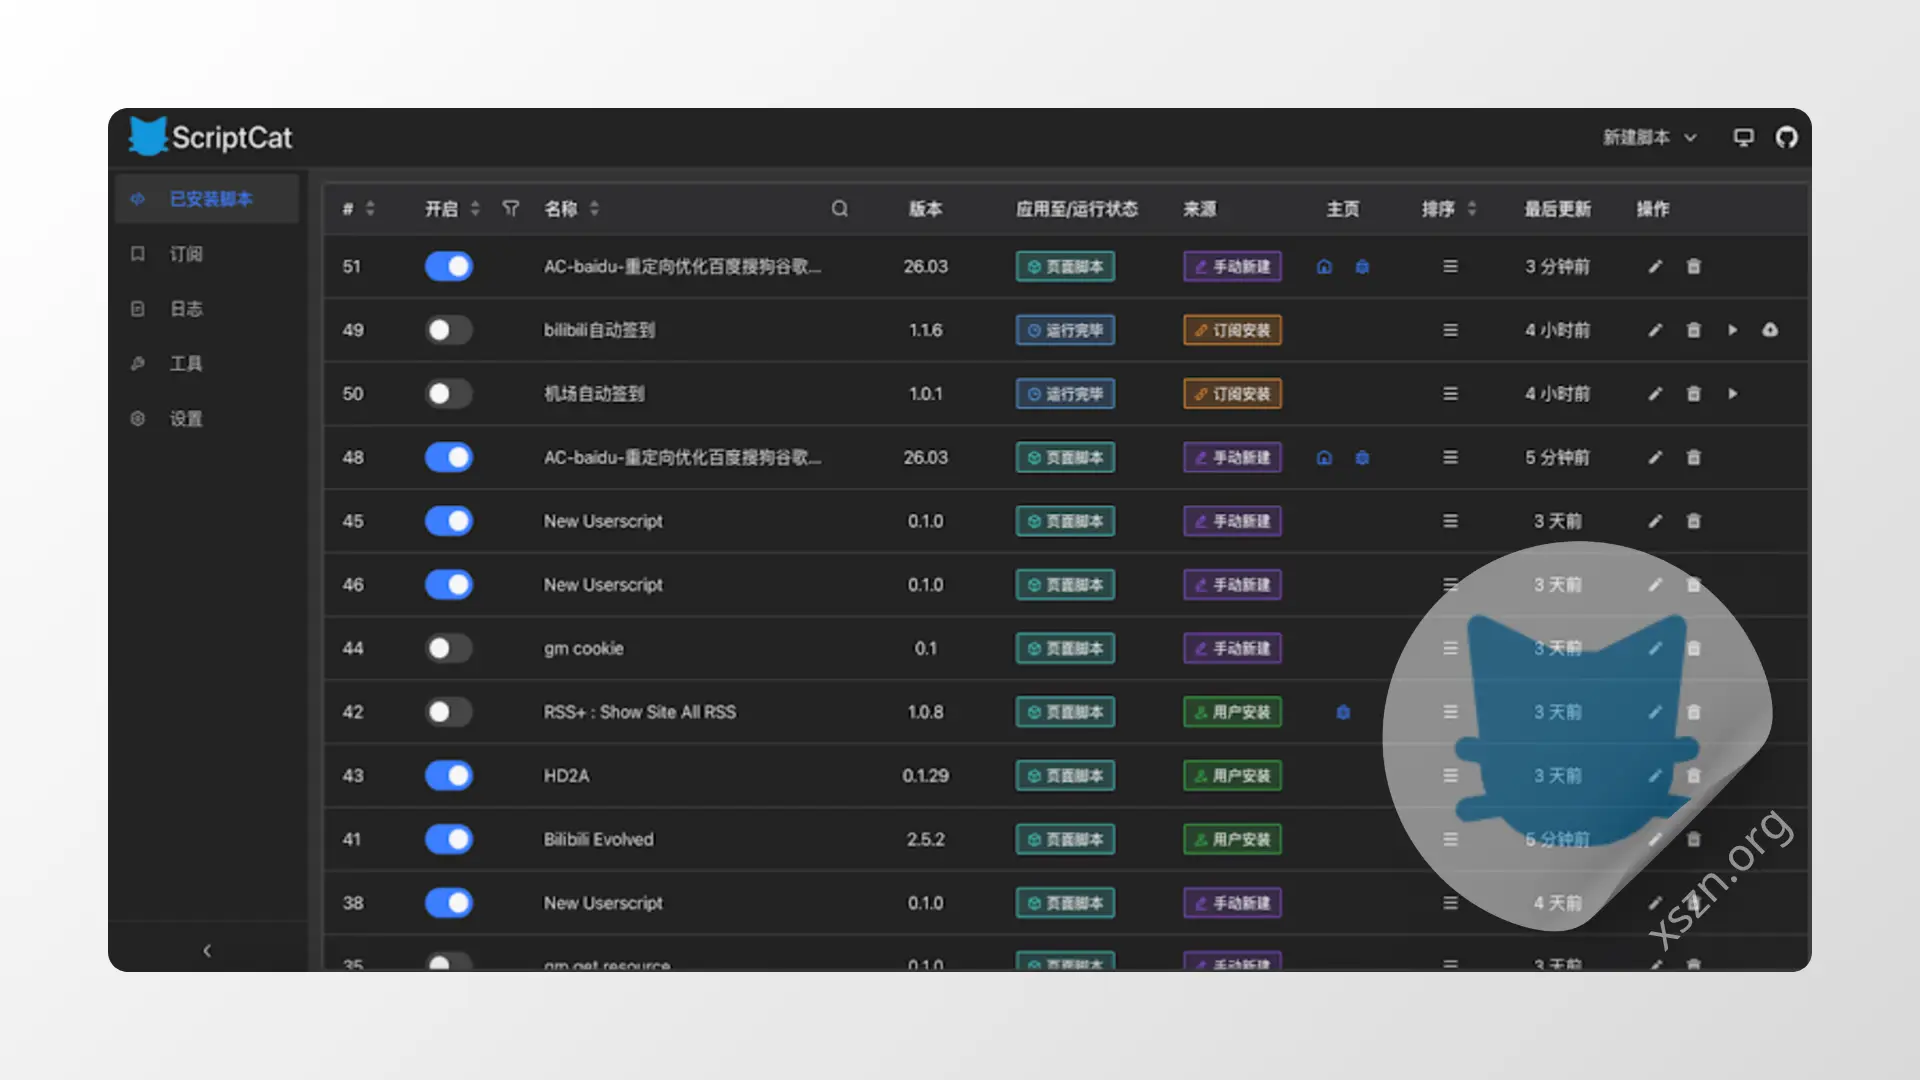Click 手动新建 tag for script 48

1232,458
